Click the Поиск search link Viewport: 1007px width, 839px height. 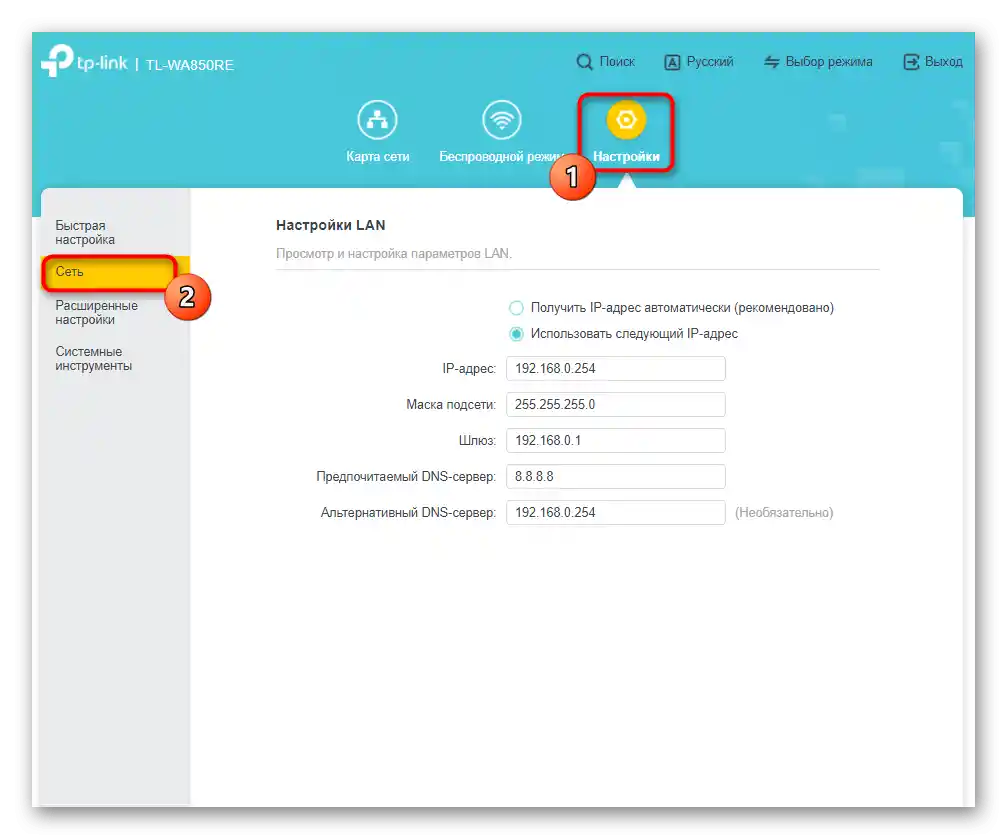point(617,62)
